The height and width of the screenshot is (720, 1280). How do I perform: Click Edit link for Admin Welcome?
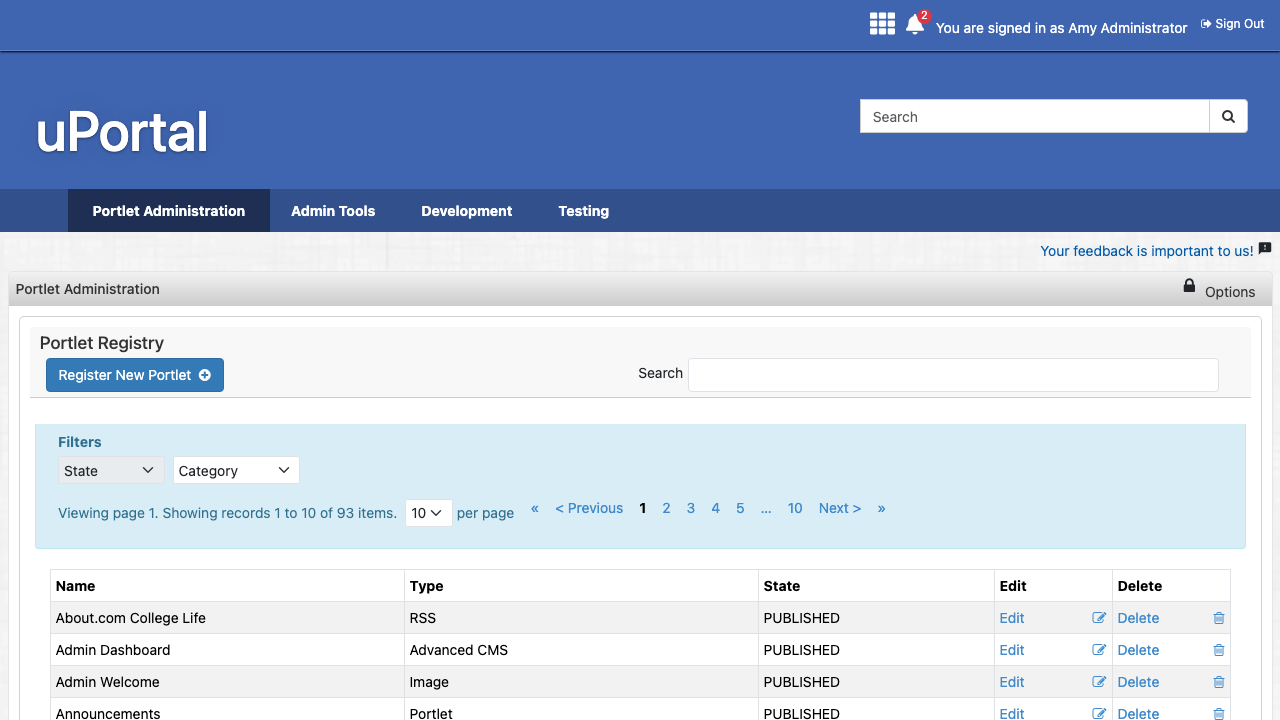[x=1012, y=682]
